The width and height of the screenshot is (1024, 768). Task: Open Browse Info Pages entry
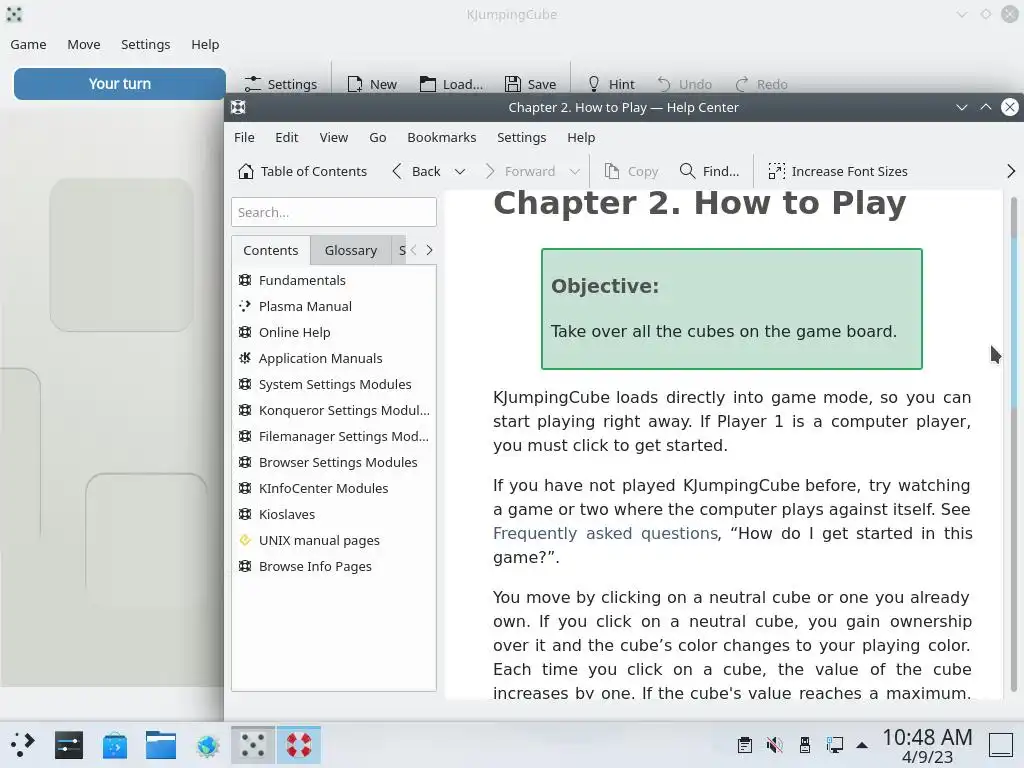tap(334, 567)
